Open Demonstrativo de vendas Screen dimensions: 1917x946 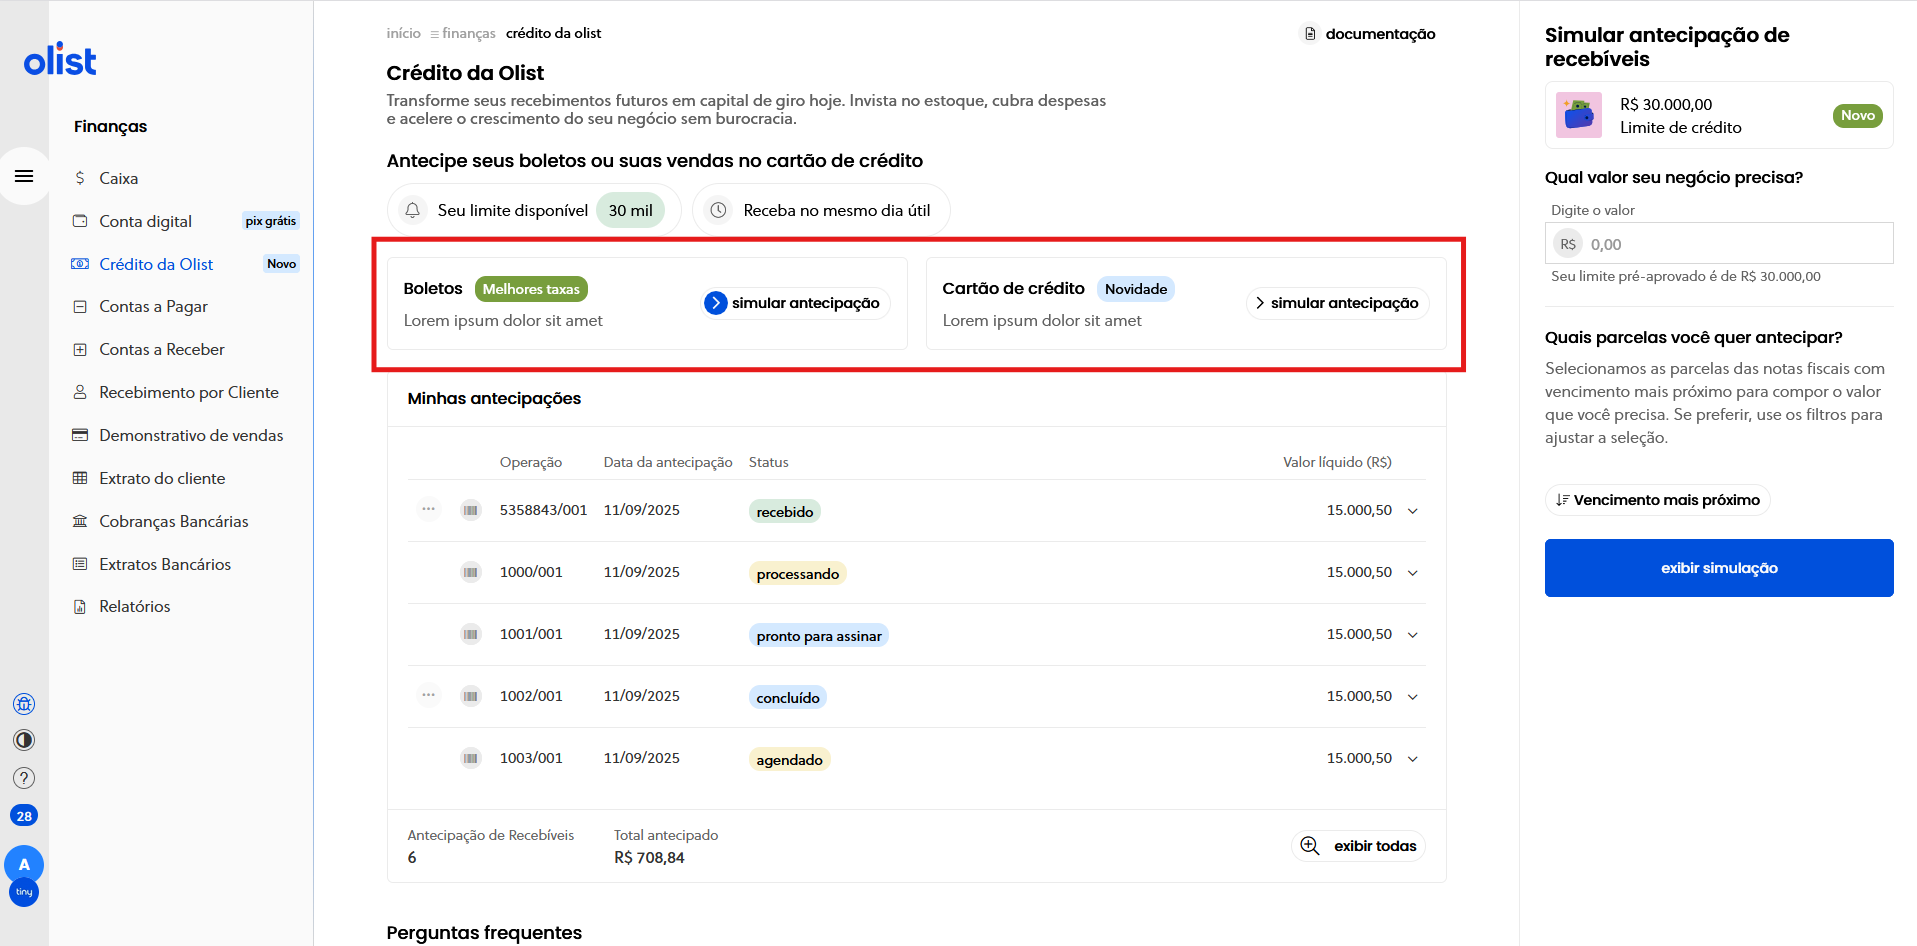pyautogui.click(x=191, y=435)
